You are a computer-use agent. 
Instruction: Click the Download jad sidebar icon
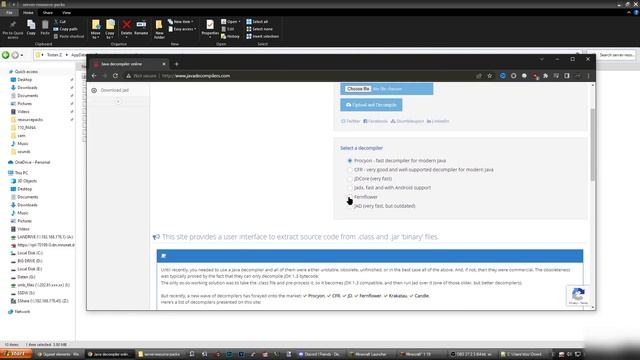coord(94,90)
